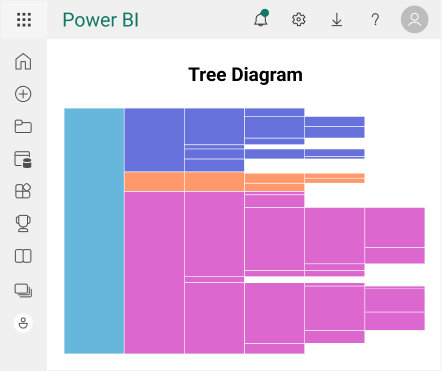
Task: Open the Data hub icon
Action: (x=23, y=159)
